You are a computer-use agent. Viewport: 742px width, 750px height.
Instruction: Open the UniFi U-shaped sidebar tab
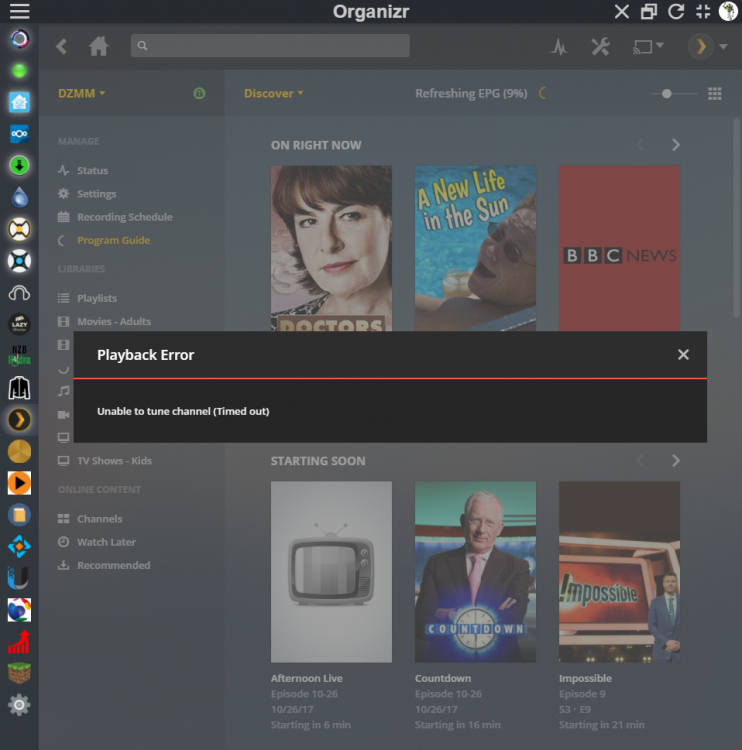pyautogui.click(x=19, y=578)
